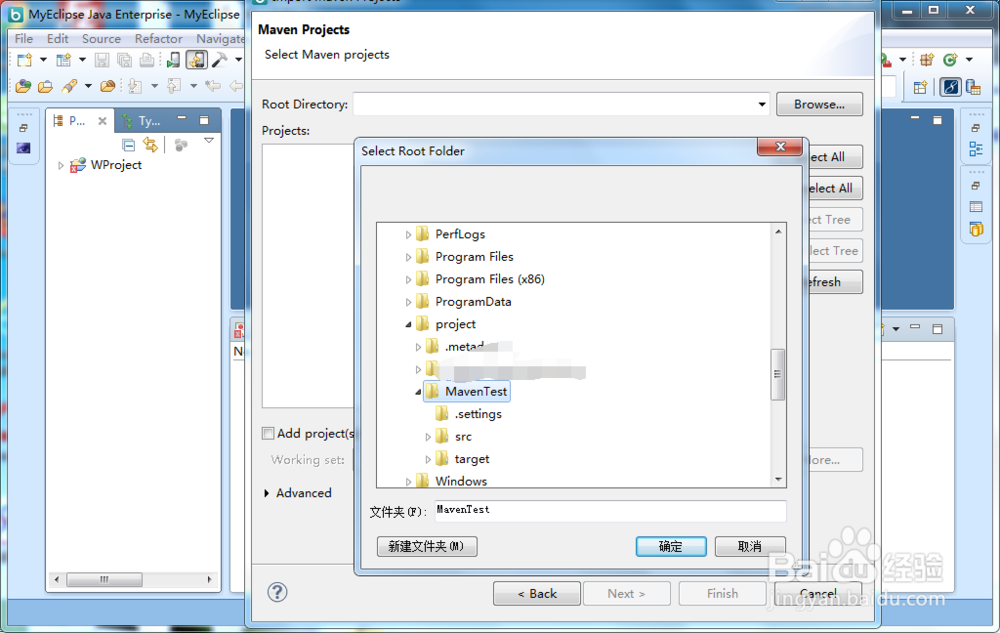Click the 新建文件夹(M) button
Image resolution: width=1000 pixels, height=633 pixels.
click(x=427, y=546)
